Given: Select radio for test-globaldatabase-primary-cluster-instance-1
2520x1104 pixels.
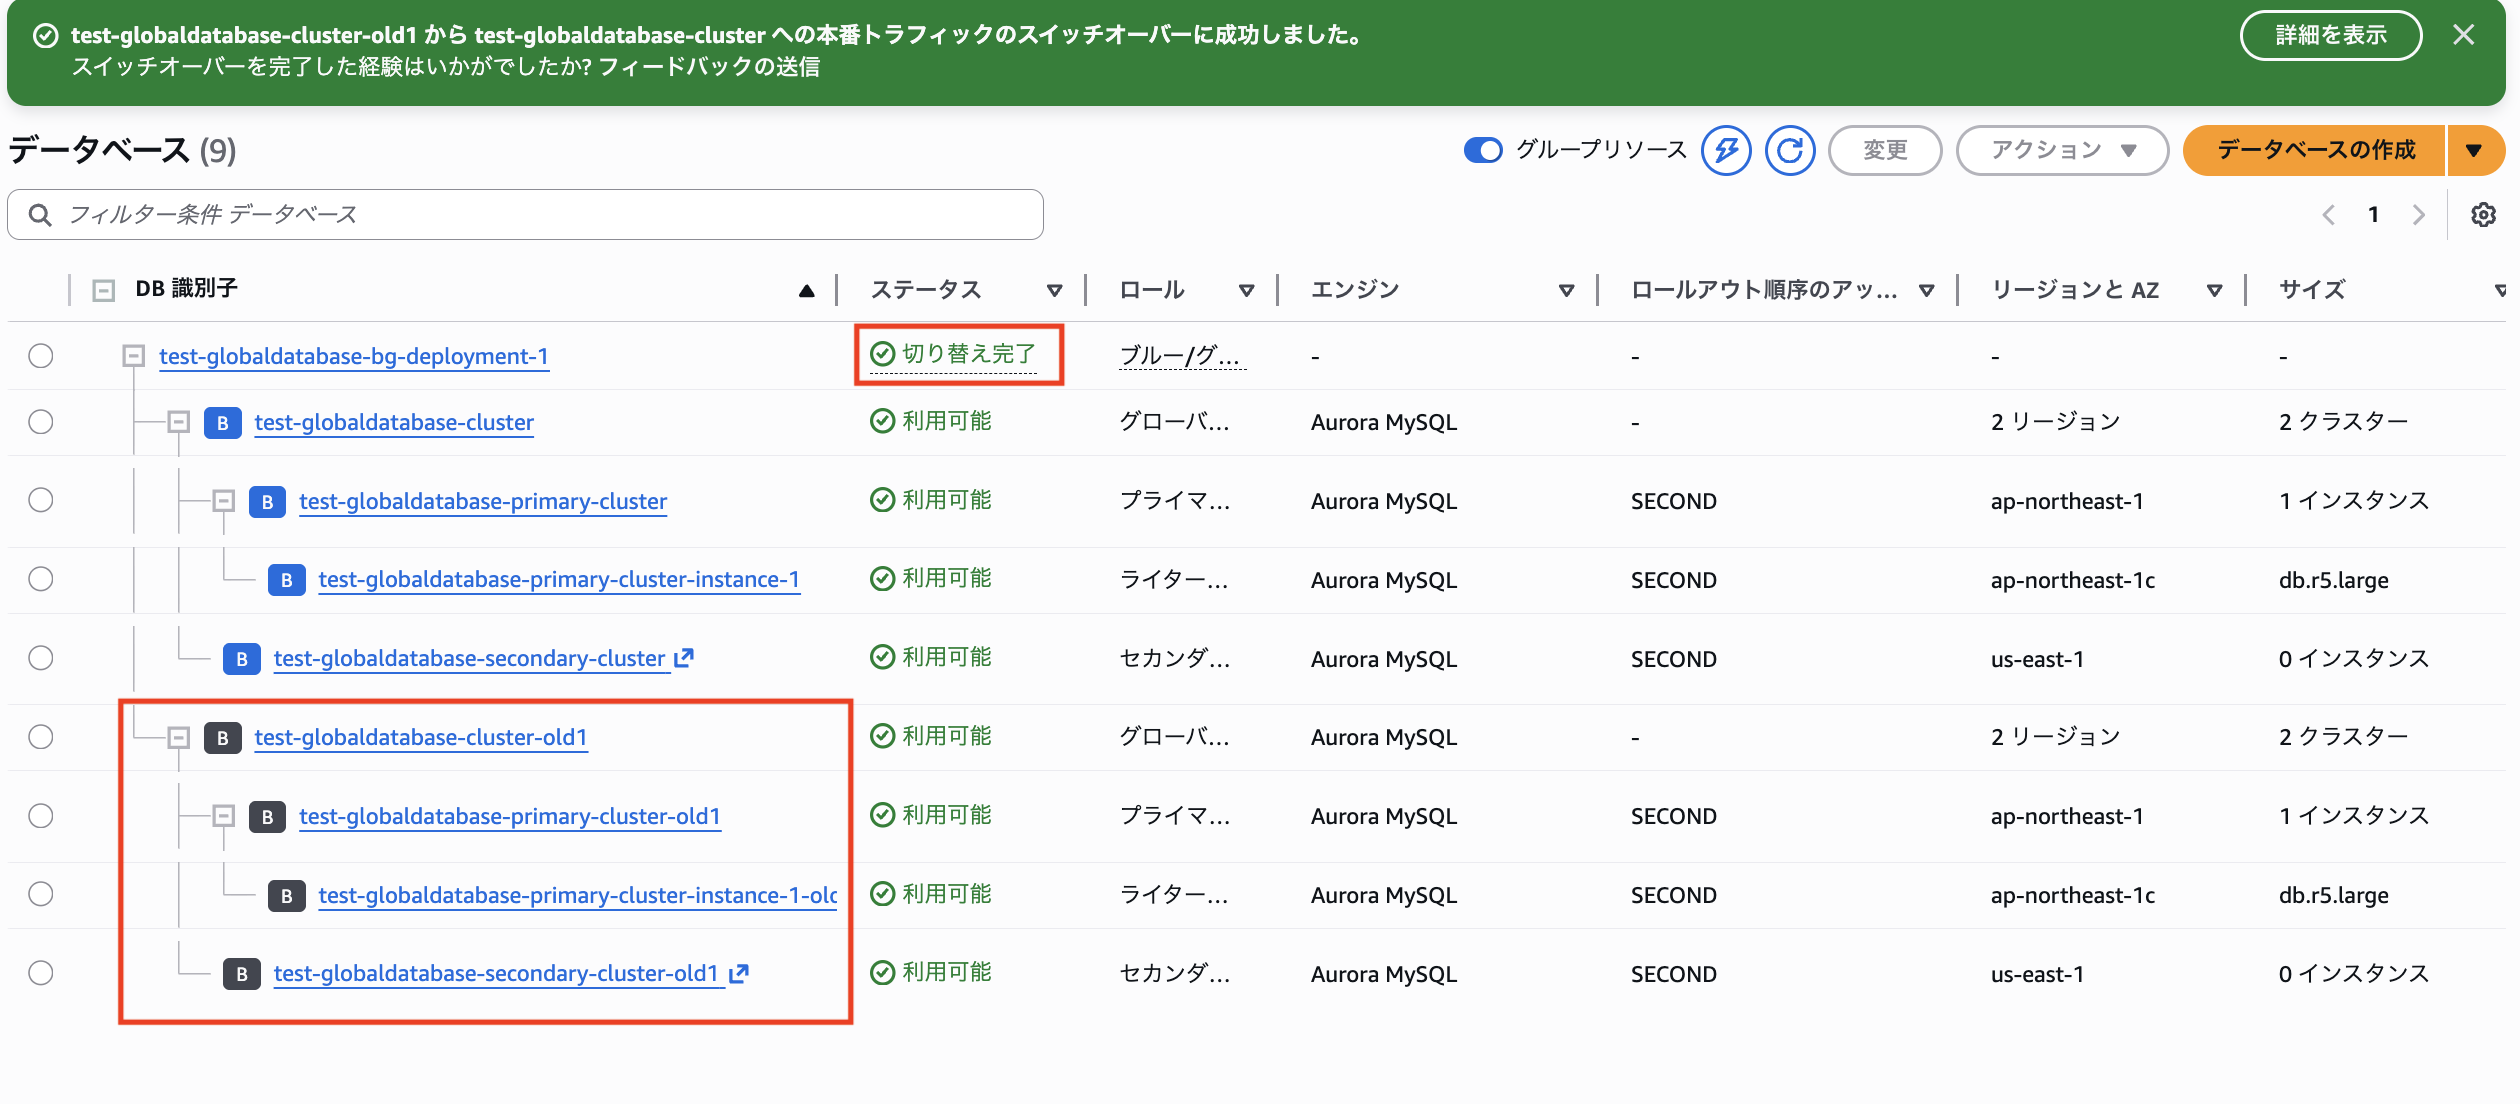Looking at the screenshot, I should pos(41,579).
